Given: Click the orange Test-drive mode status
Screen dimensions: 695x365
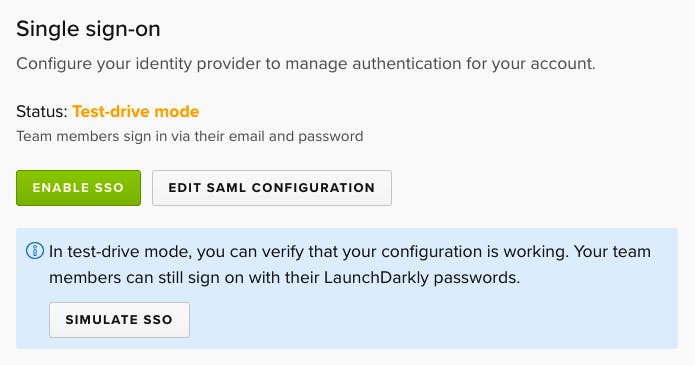Looking at the screenshot, I should pos(136,111).
